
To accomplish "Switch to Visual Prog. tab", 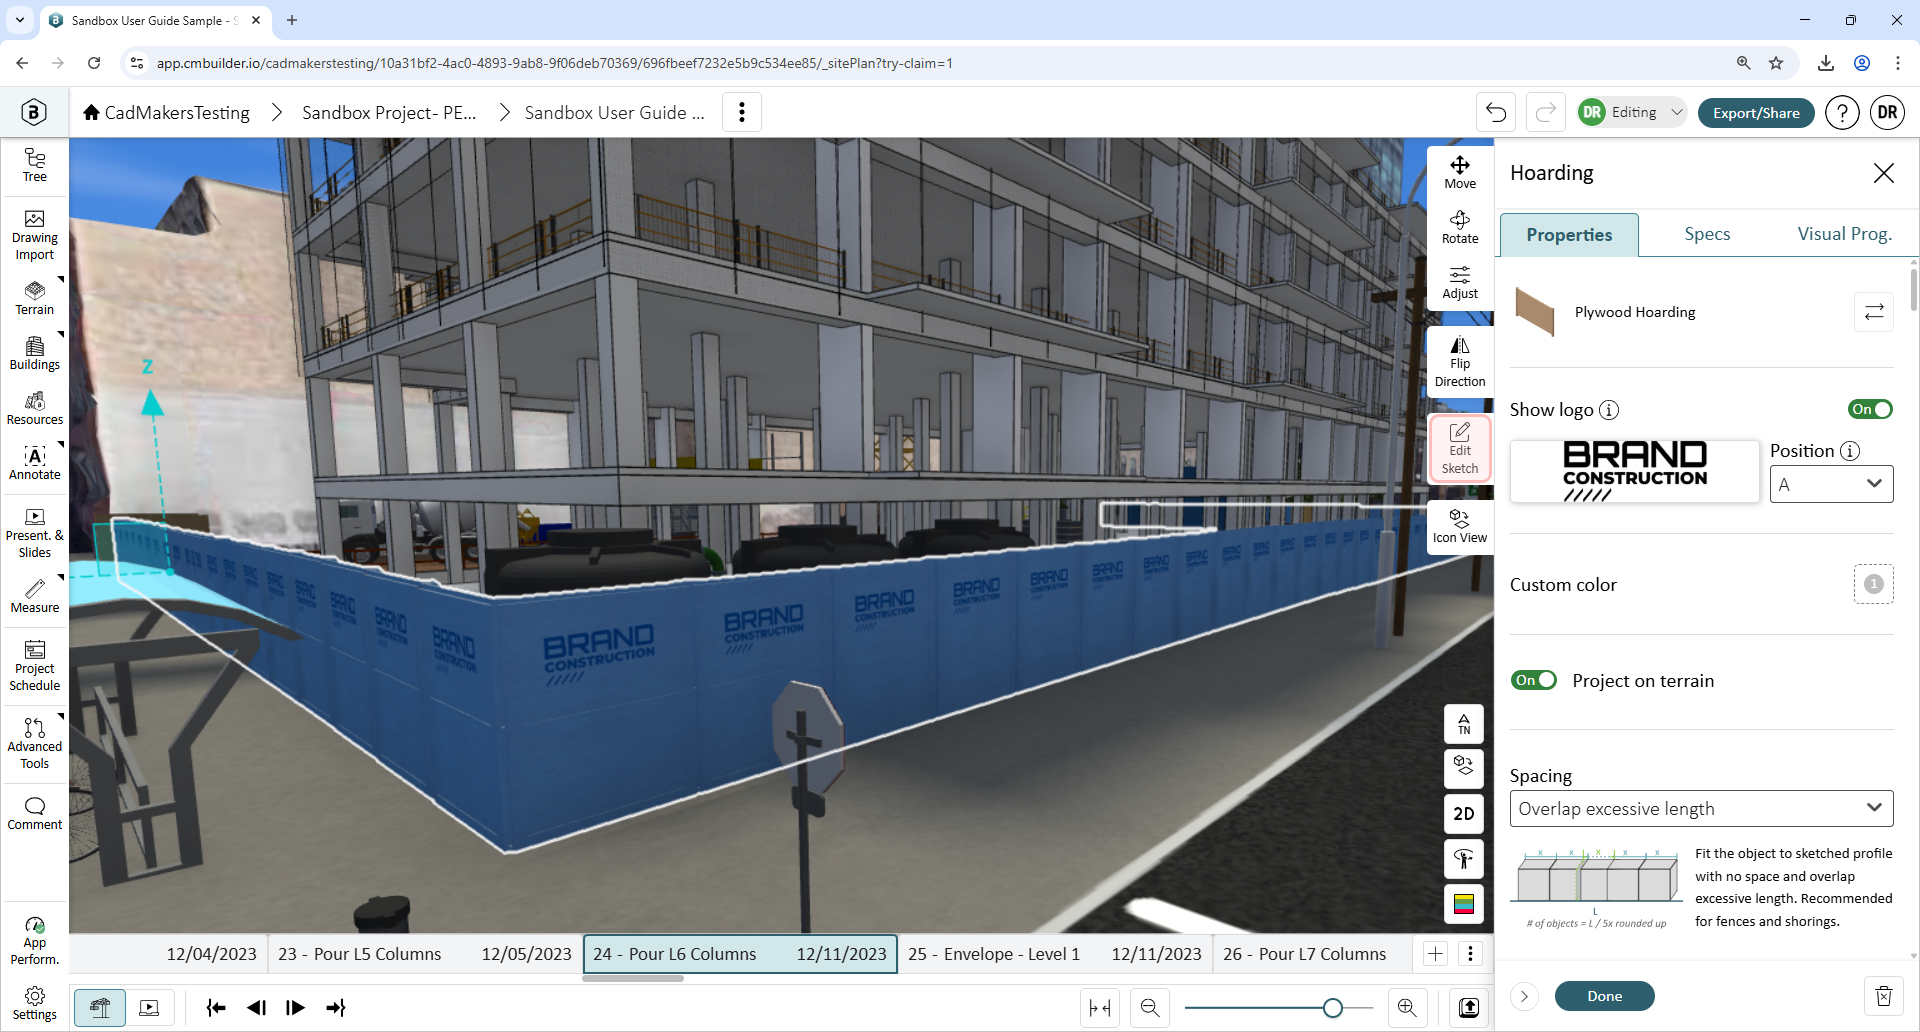I will [x=1844, y=234].
